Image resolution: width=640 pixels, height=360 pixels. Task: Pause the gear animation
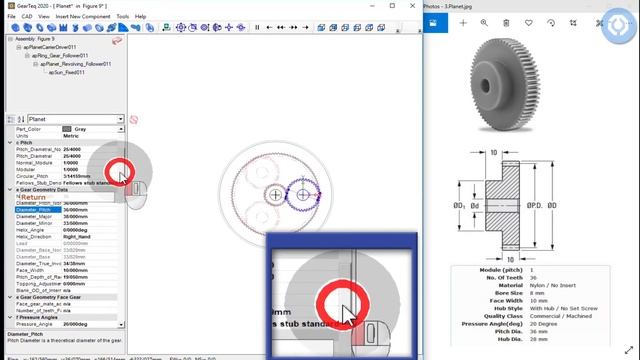[x=257, y=28]
